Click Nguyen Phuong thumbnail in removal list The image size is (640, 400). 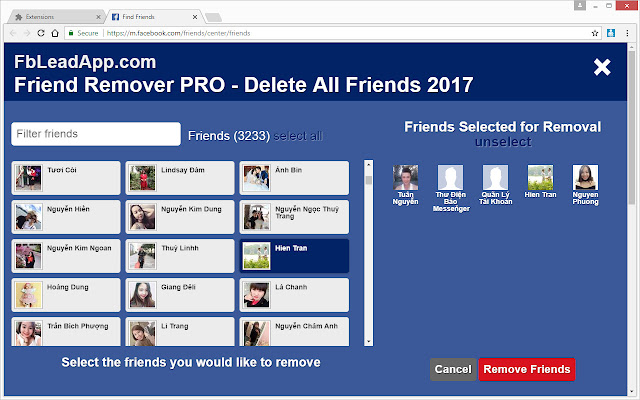[x=585, y=178]
